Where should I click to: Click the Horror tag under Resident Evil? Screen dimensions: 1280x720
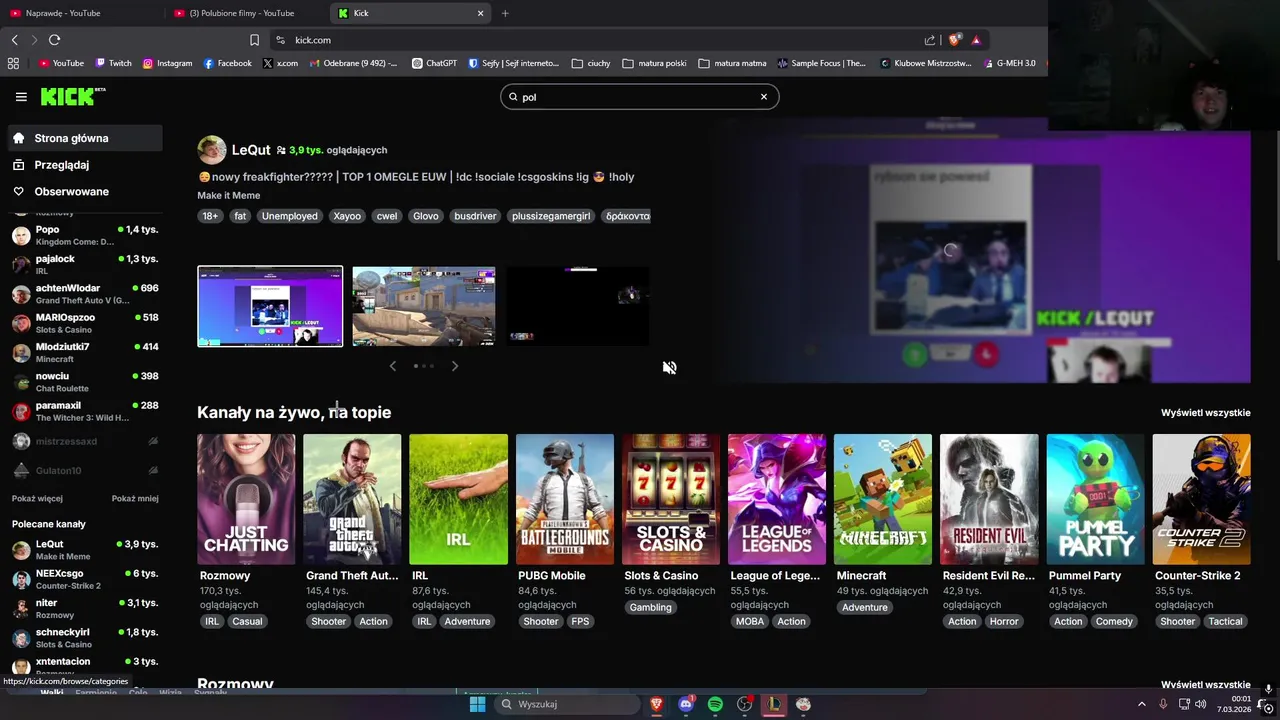(x=1004, y=621)
